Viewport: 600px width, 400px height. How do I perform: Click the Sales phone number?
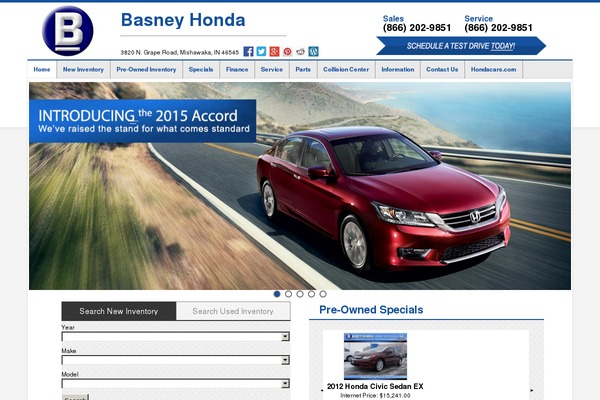[x=417, y=28]
